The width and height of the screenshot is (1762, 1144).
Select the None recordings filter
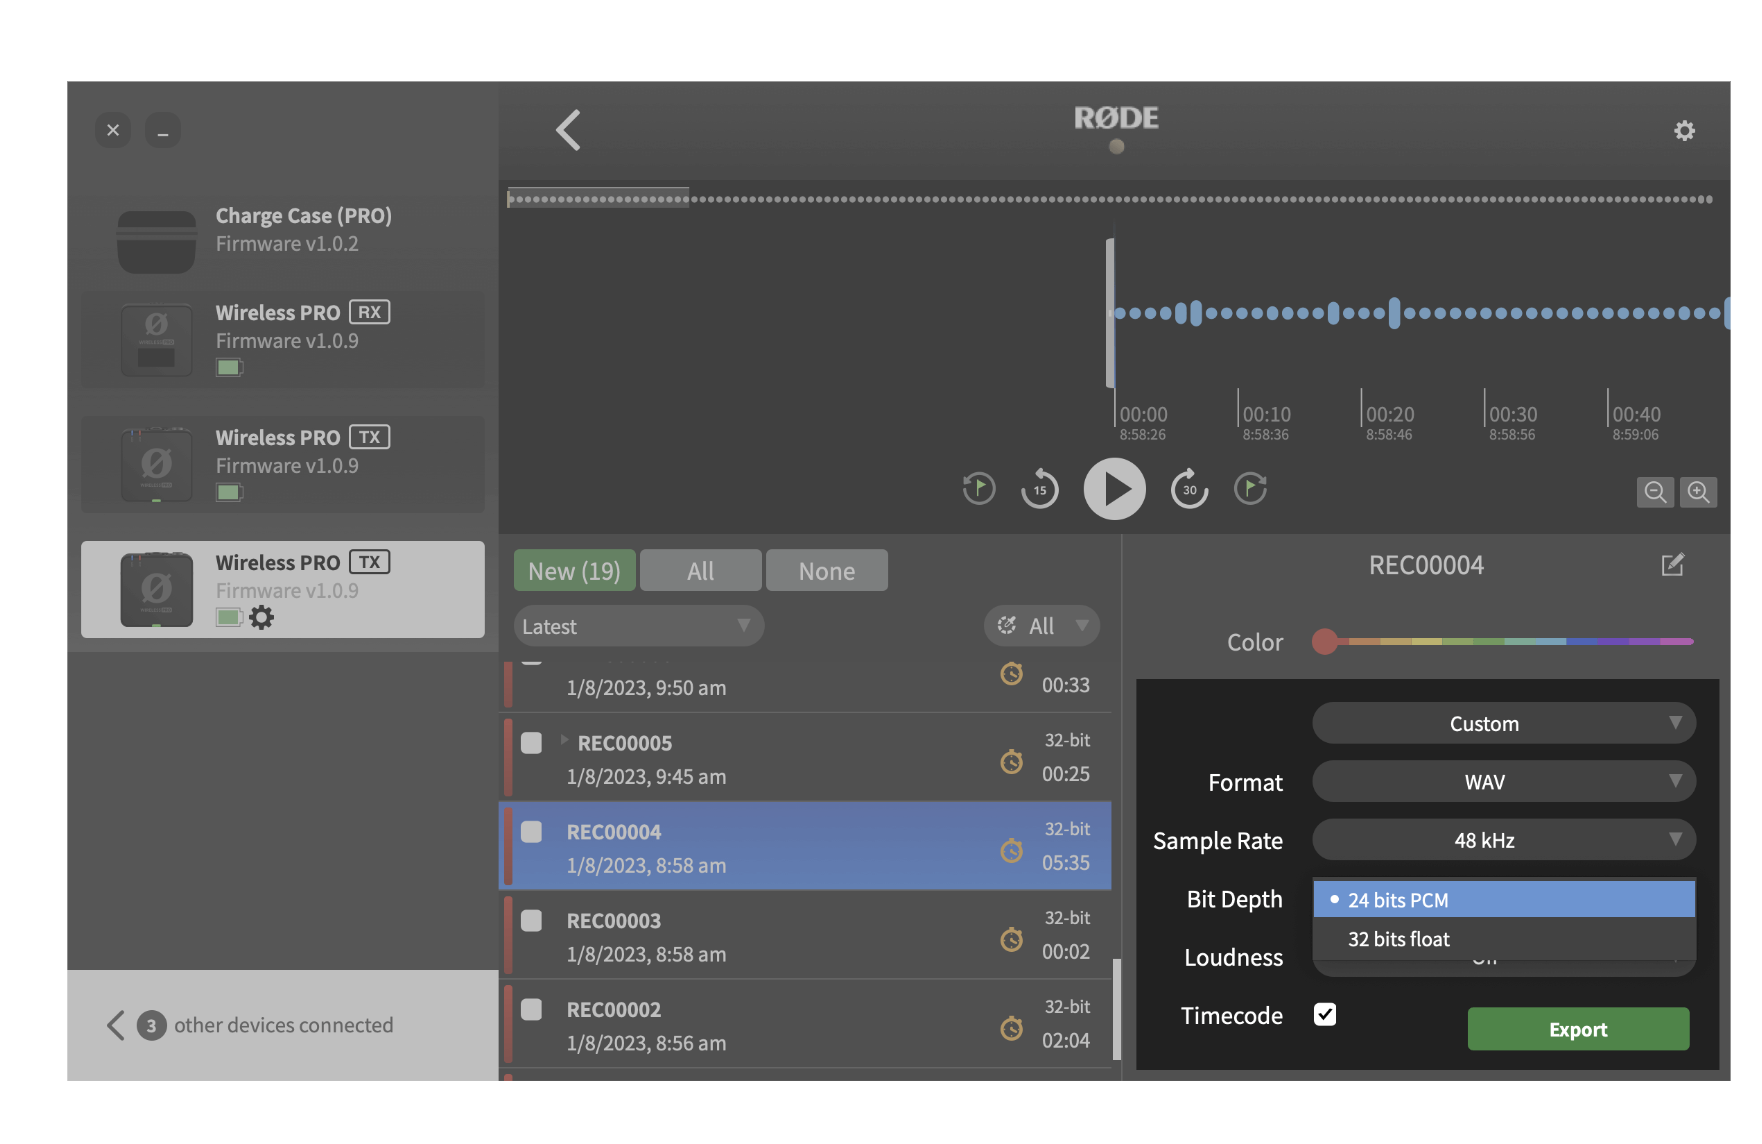[x=826, y=570]
